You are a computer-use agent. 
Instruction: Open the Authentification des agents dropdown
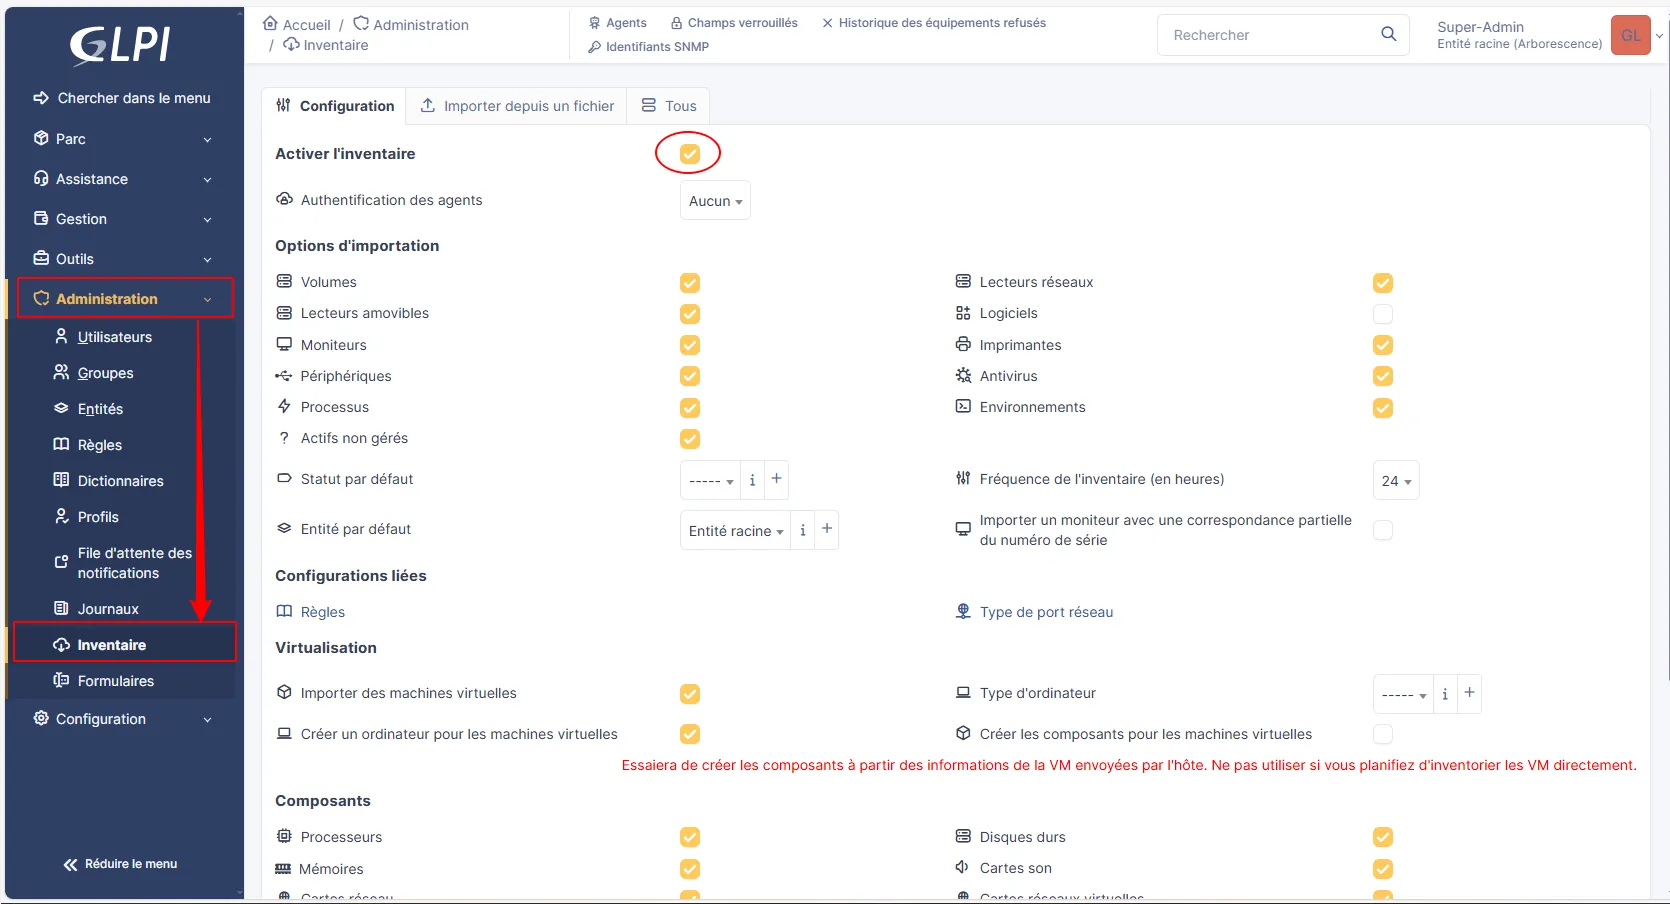(715, 201)
